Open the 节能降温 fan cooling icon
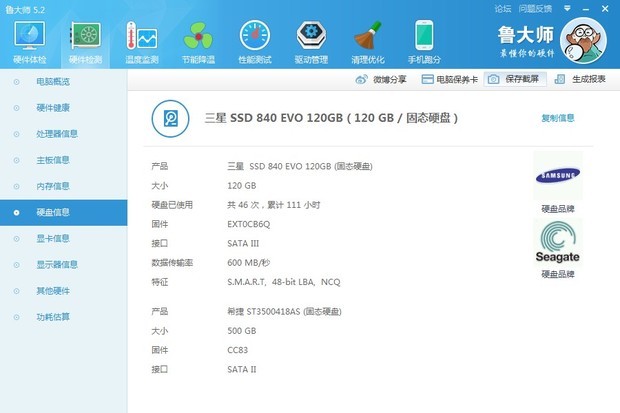 [x=198, y=39]
